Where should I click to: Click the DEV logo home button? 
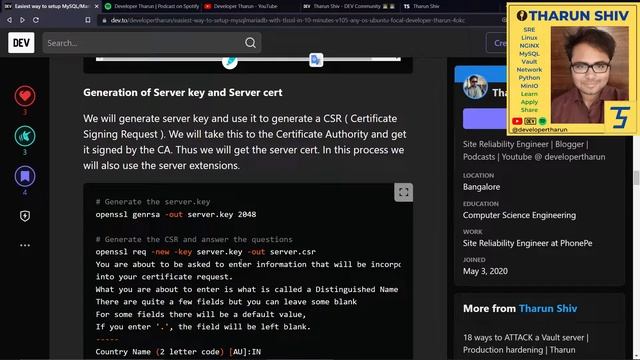coord(21,43)
